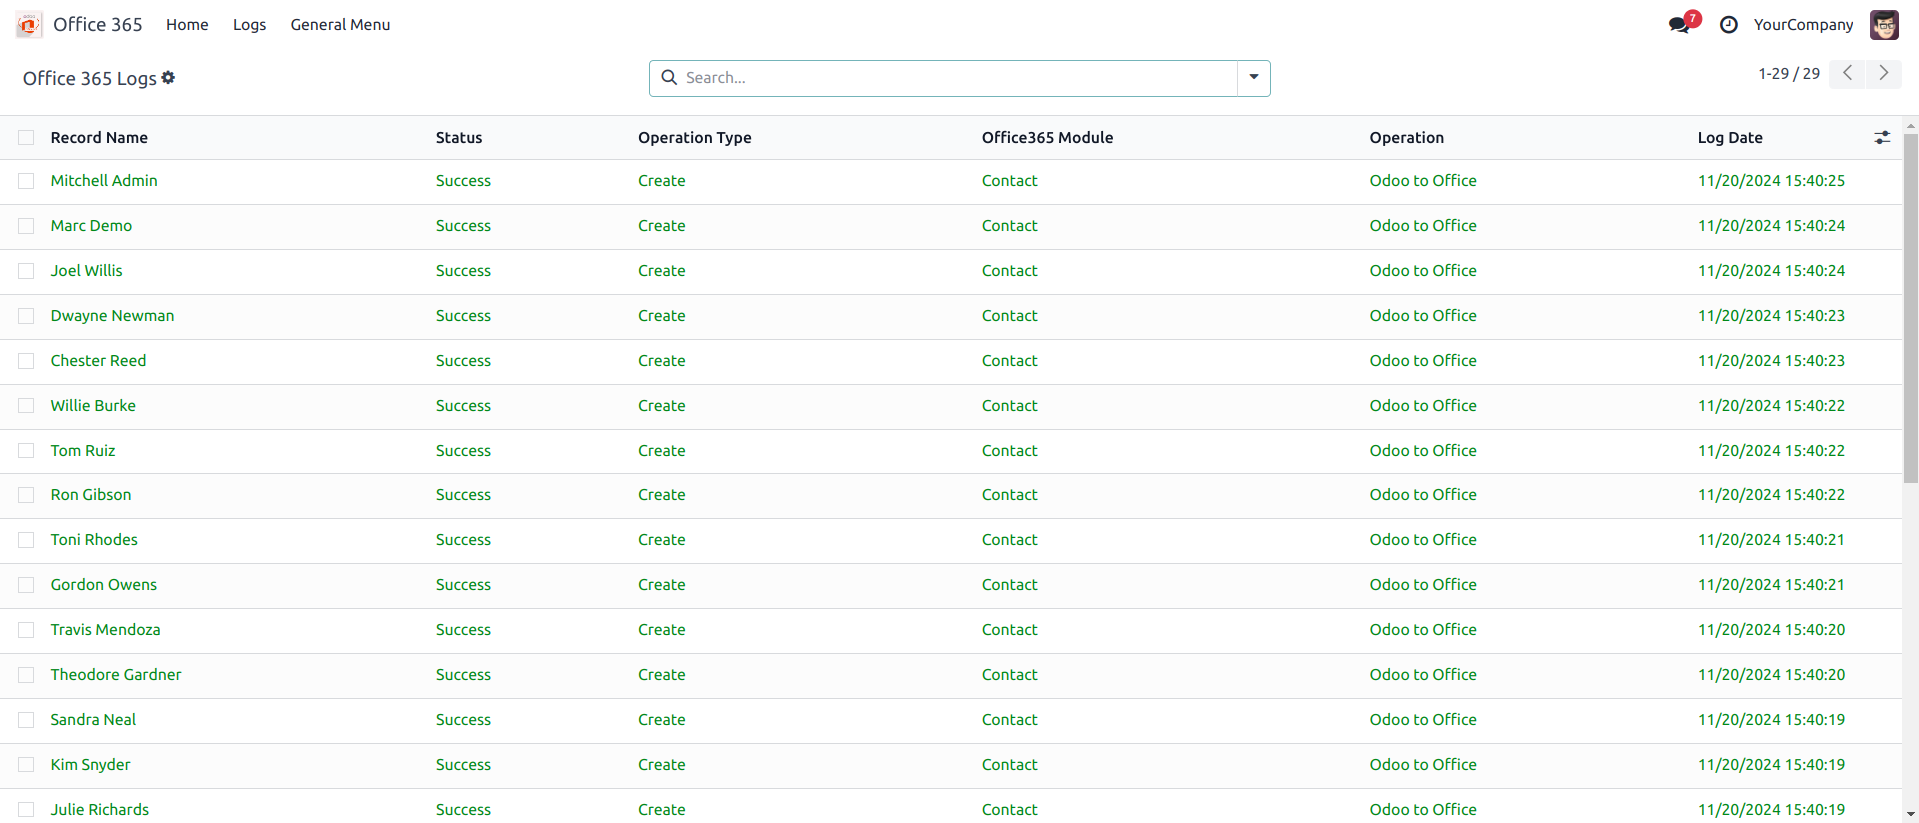Screen dimensions: 1919x823
Task: Open the activities clock icon
Action: 1728,25
